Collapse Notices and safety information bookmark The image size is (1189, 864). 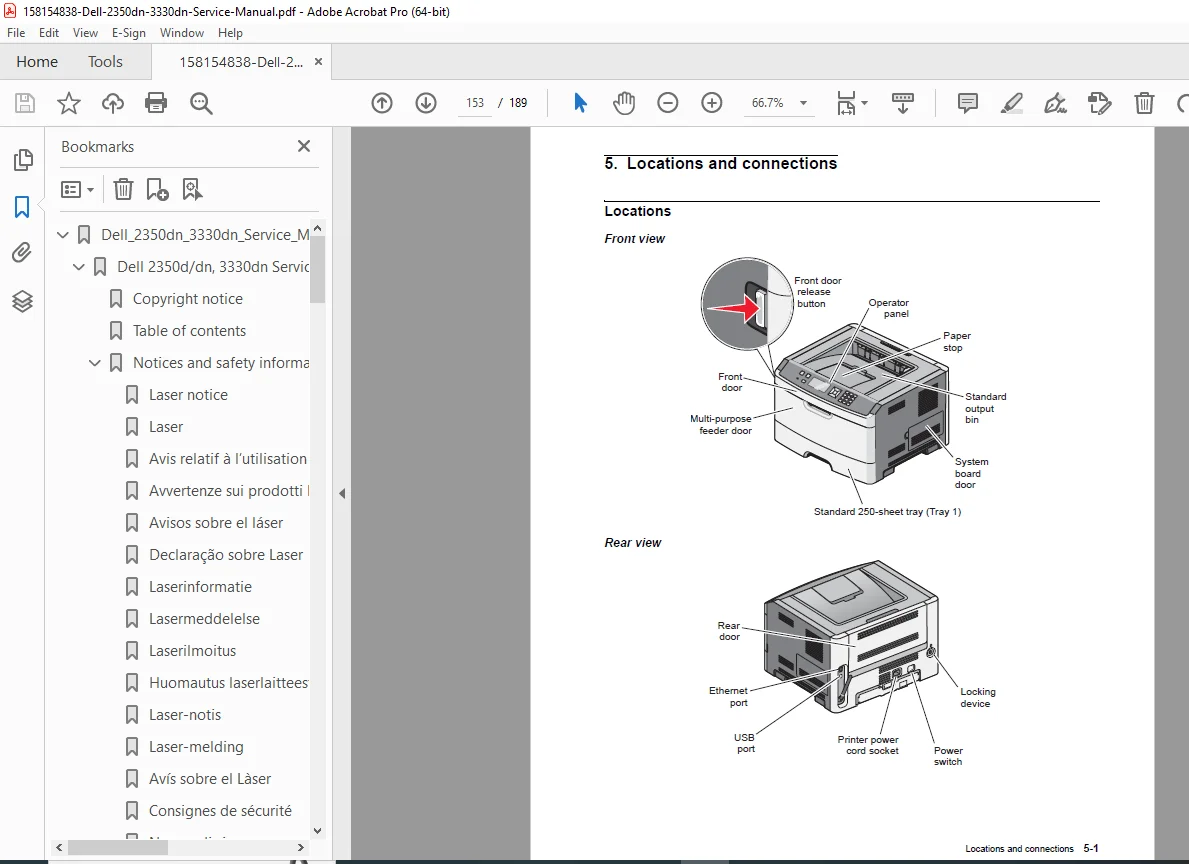tap(95, 363)
